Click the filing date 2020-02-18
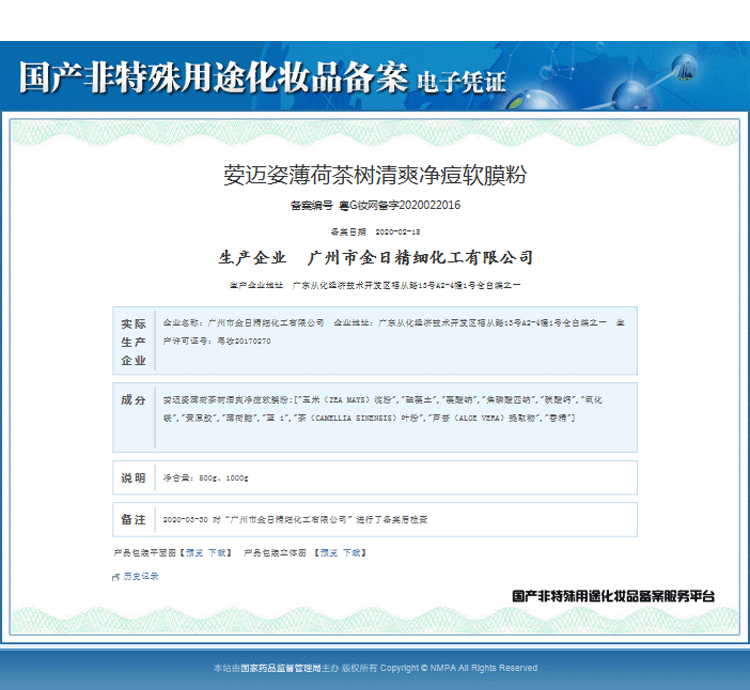 click(x=397, y=232)
